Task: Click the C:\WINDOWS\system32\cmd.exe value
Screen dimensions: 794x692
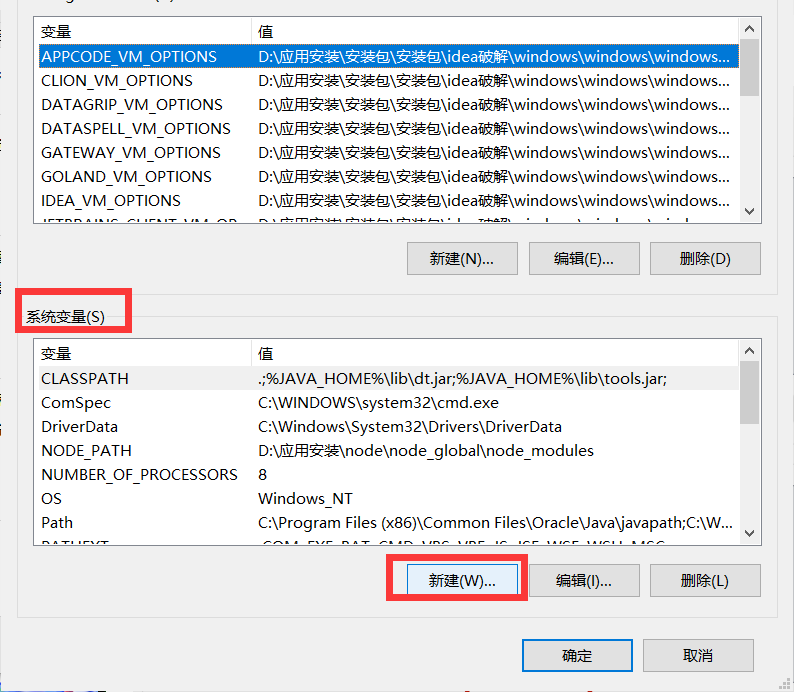Action: tap(378, 402)
